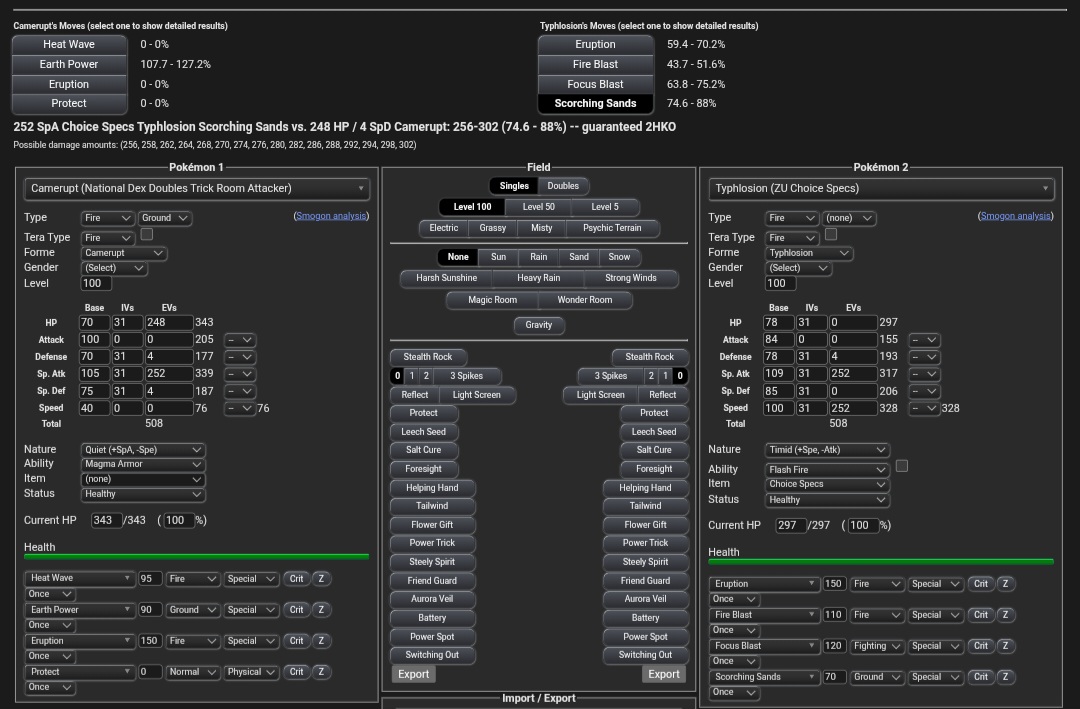Select Camerupt's Heat Wave move result
The height and width of the screenshot is (709, 1080).
[69, 44]
